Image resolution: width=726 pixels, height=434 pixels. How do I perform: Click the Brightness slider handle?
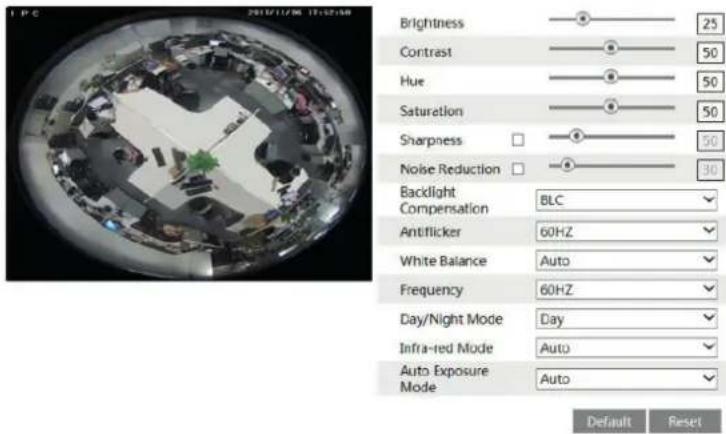[x=583, y=19]
